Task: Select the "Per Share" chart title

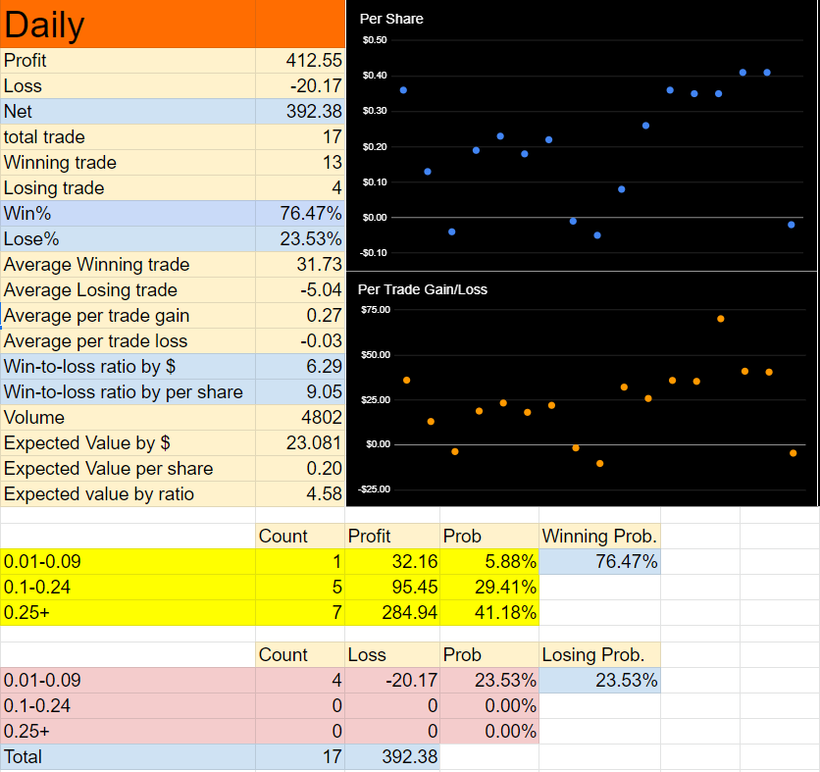Action: tap(391, 19)
